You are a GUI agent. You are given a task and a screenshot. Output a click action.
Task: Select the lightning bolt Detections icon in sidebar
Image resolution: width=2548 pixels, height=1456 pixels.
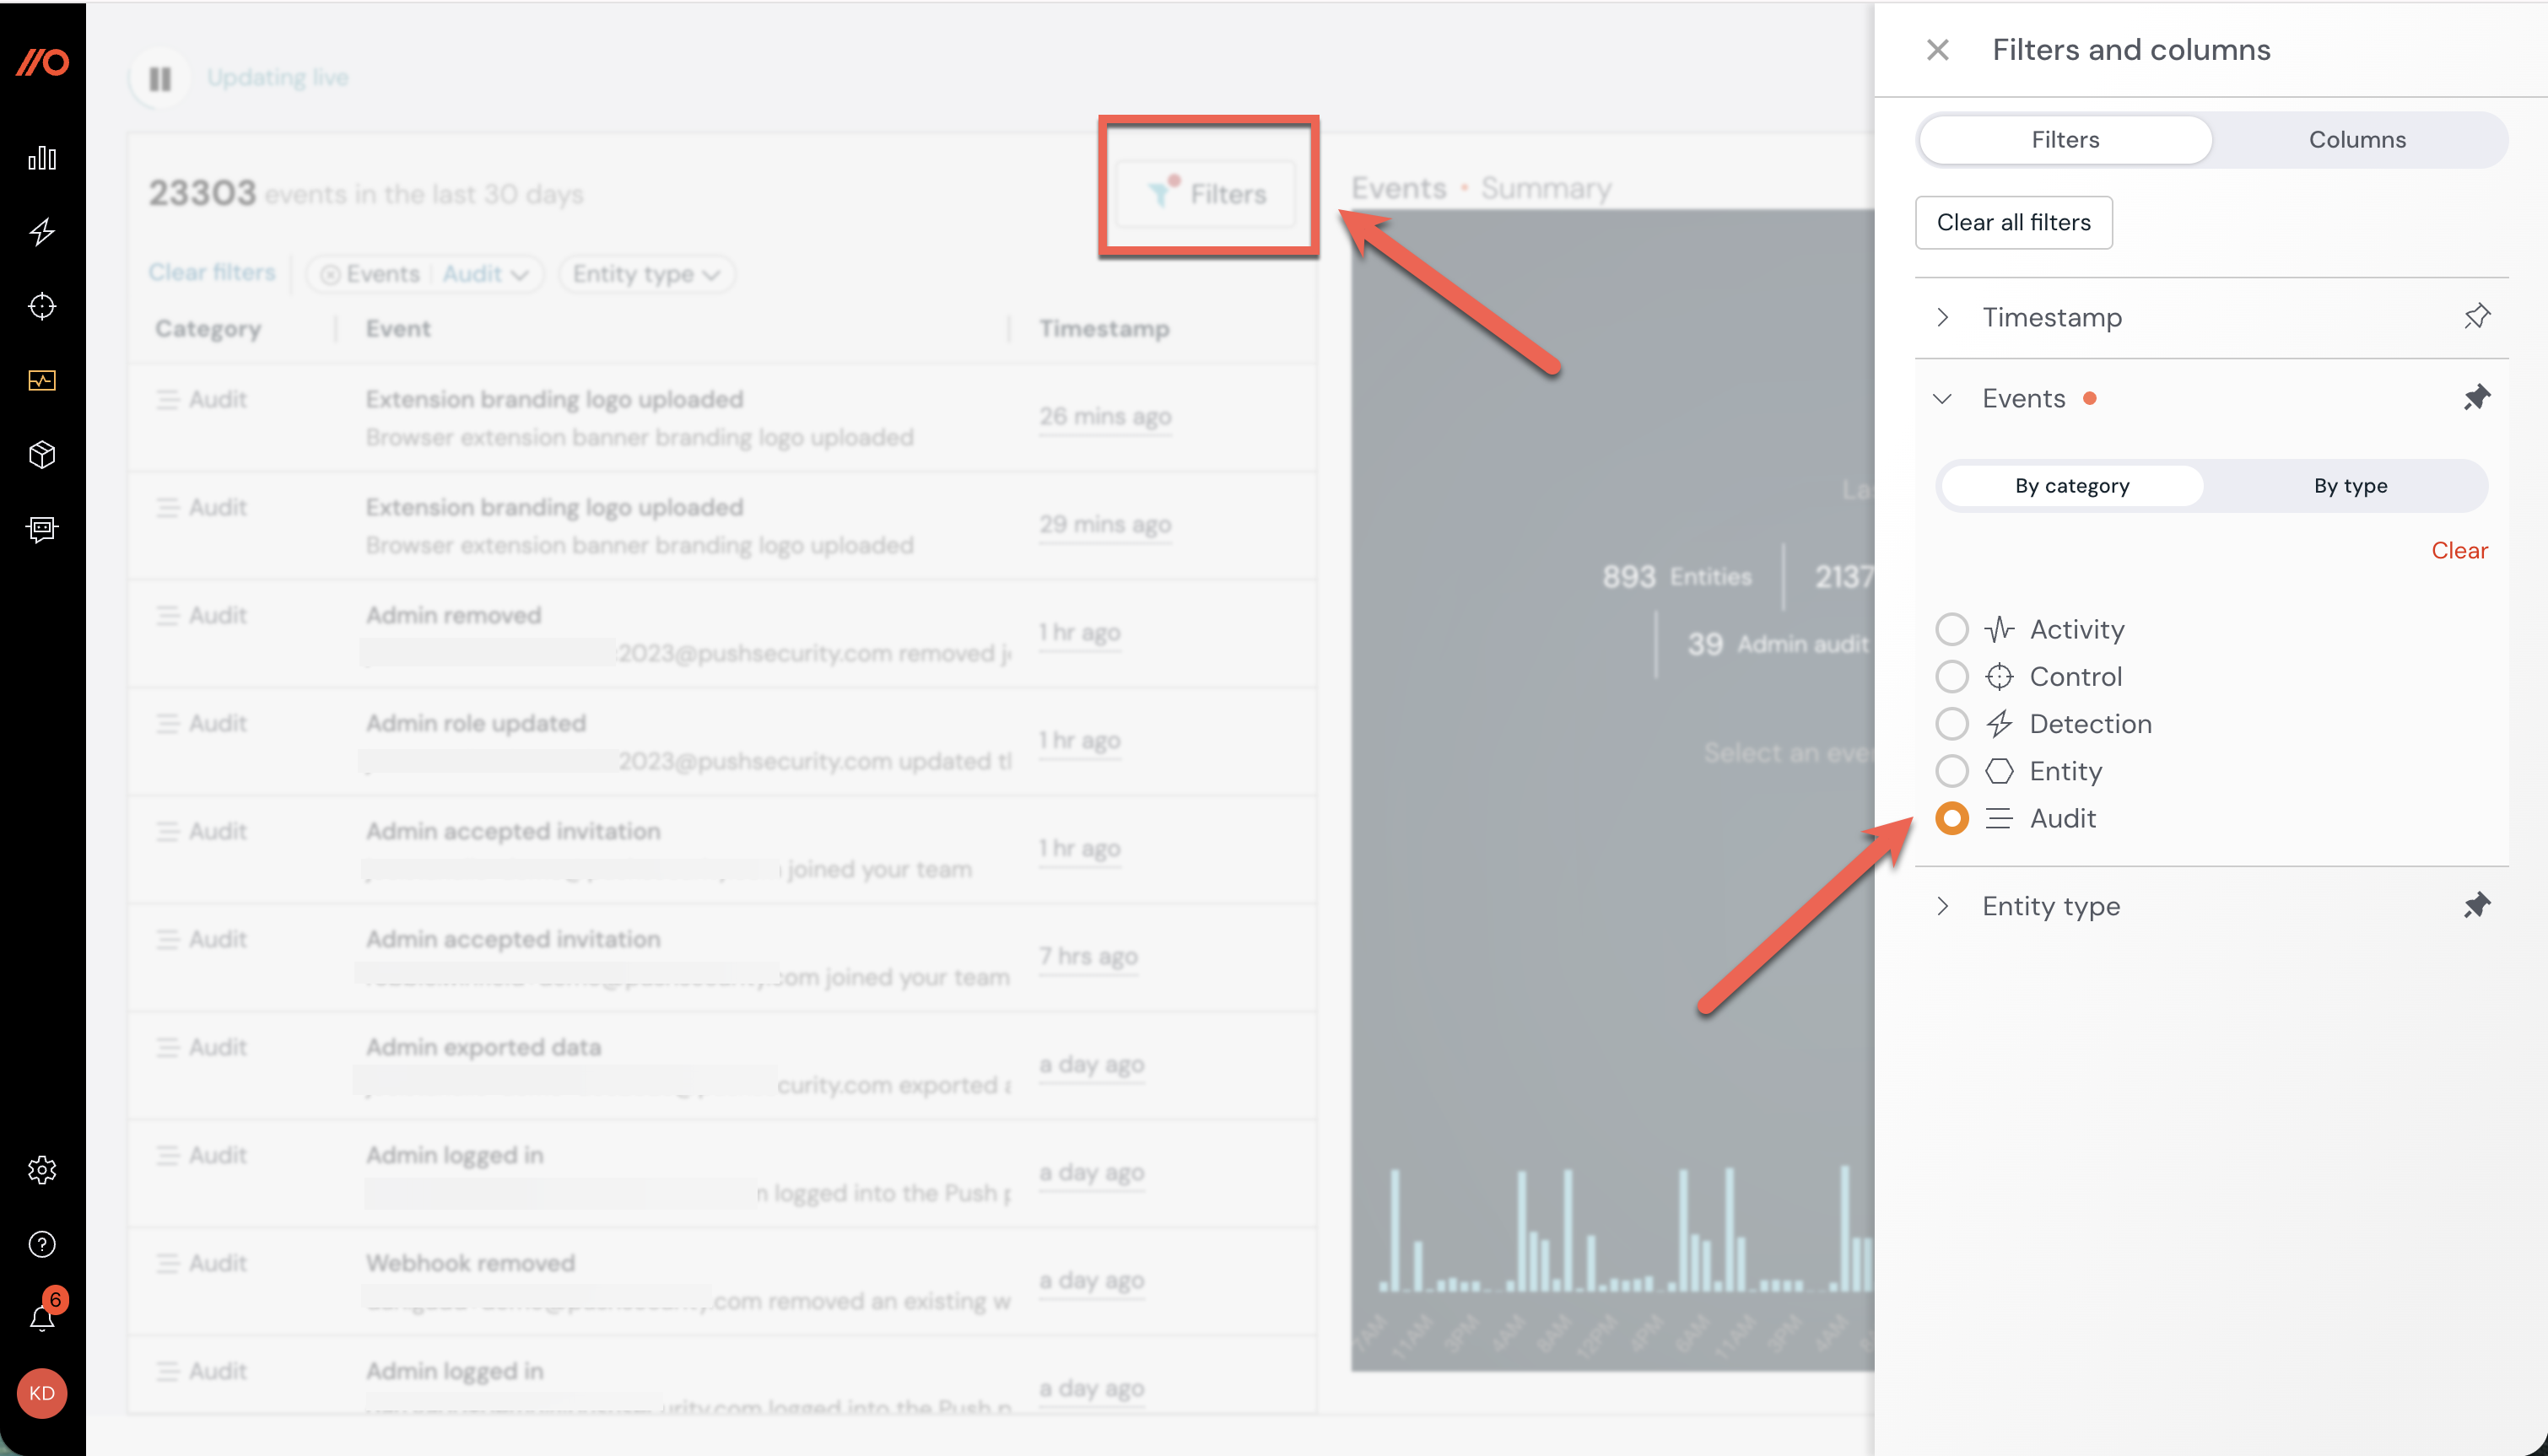(42, 232)
